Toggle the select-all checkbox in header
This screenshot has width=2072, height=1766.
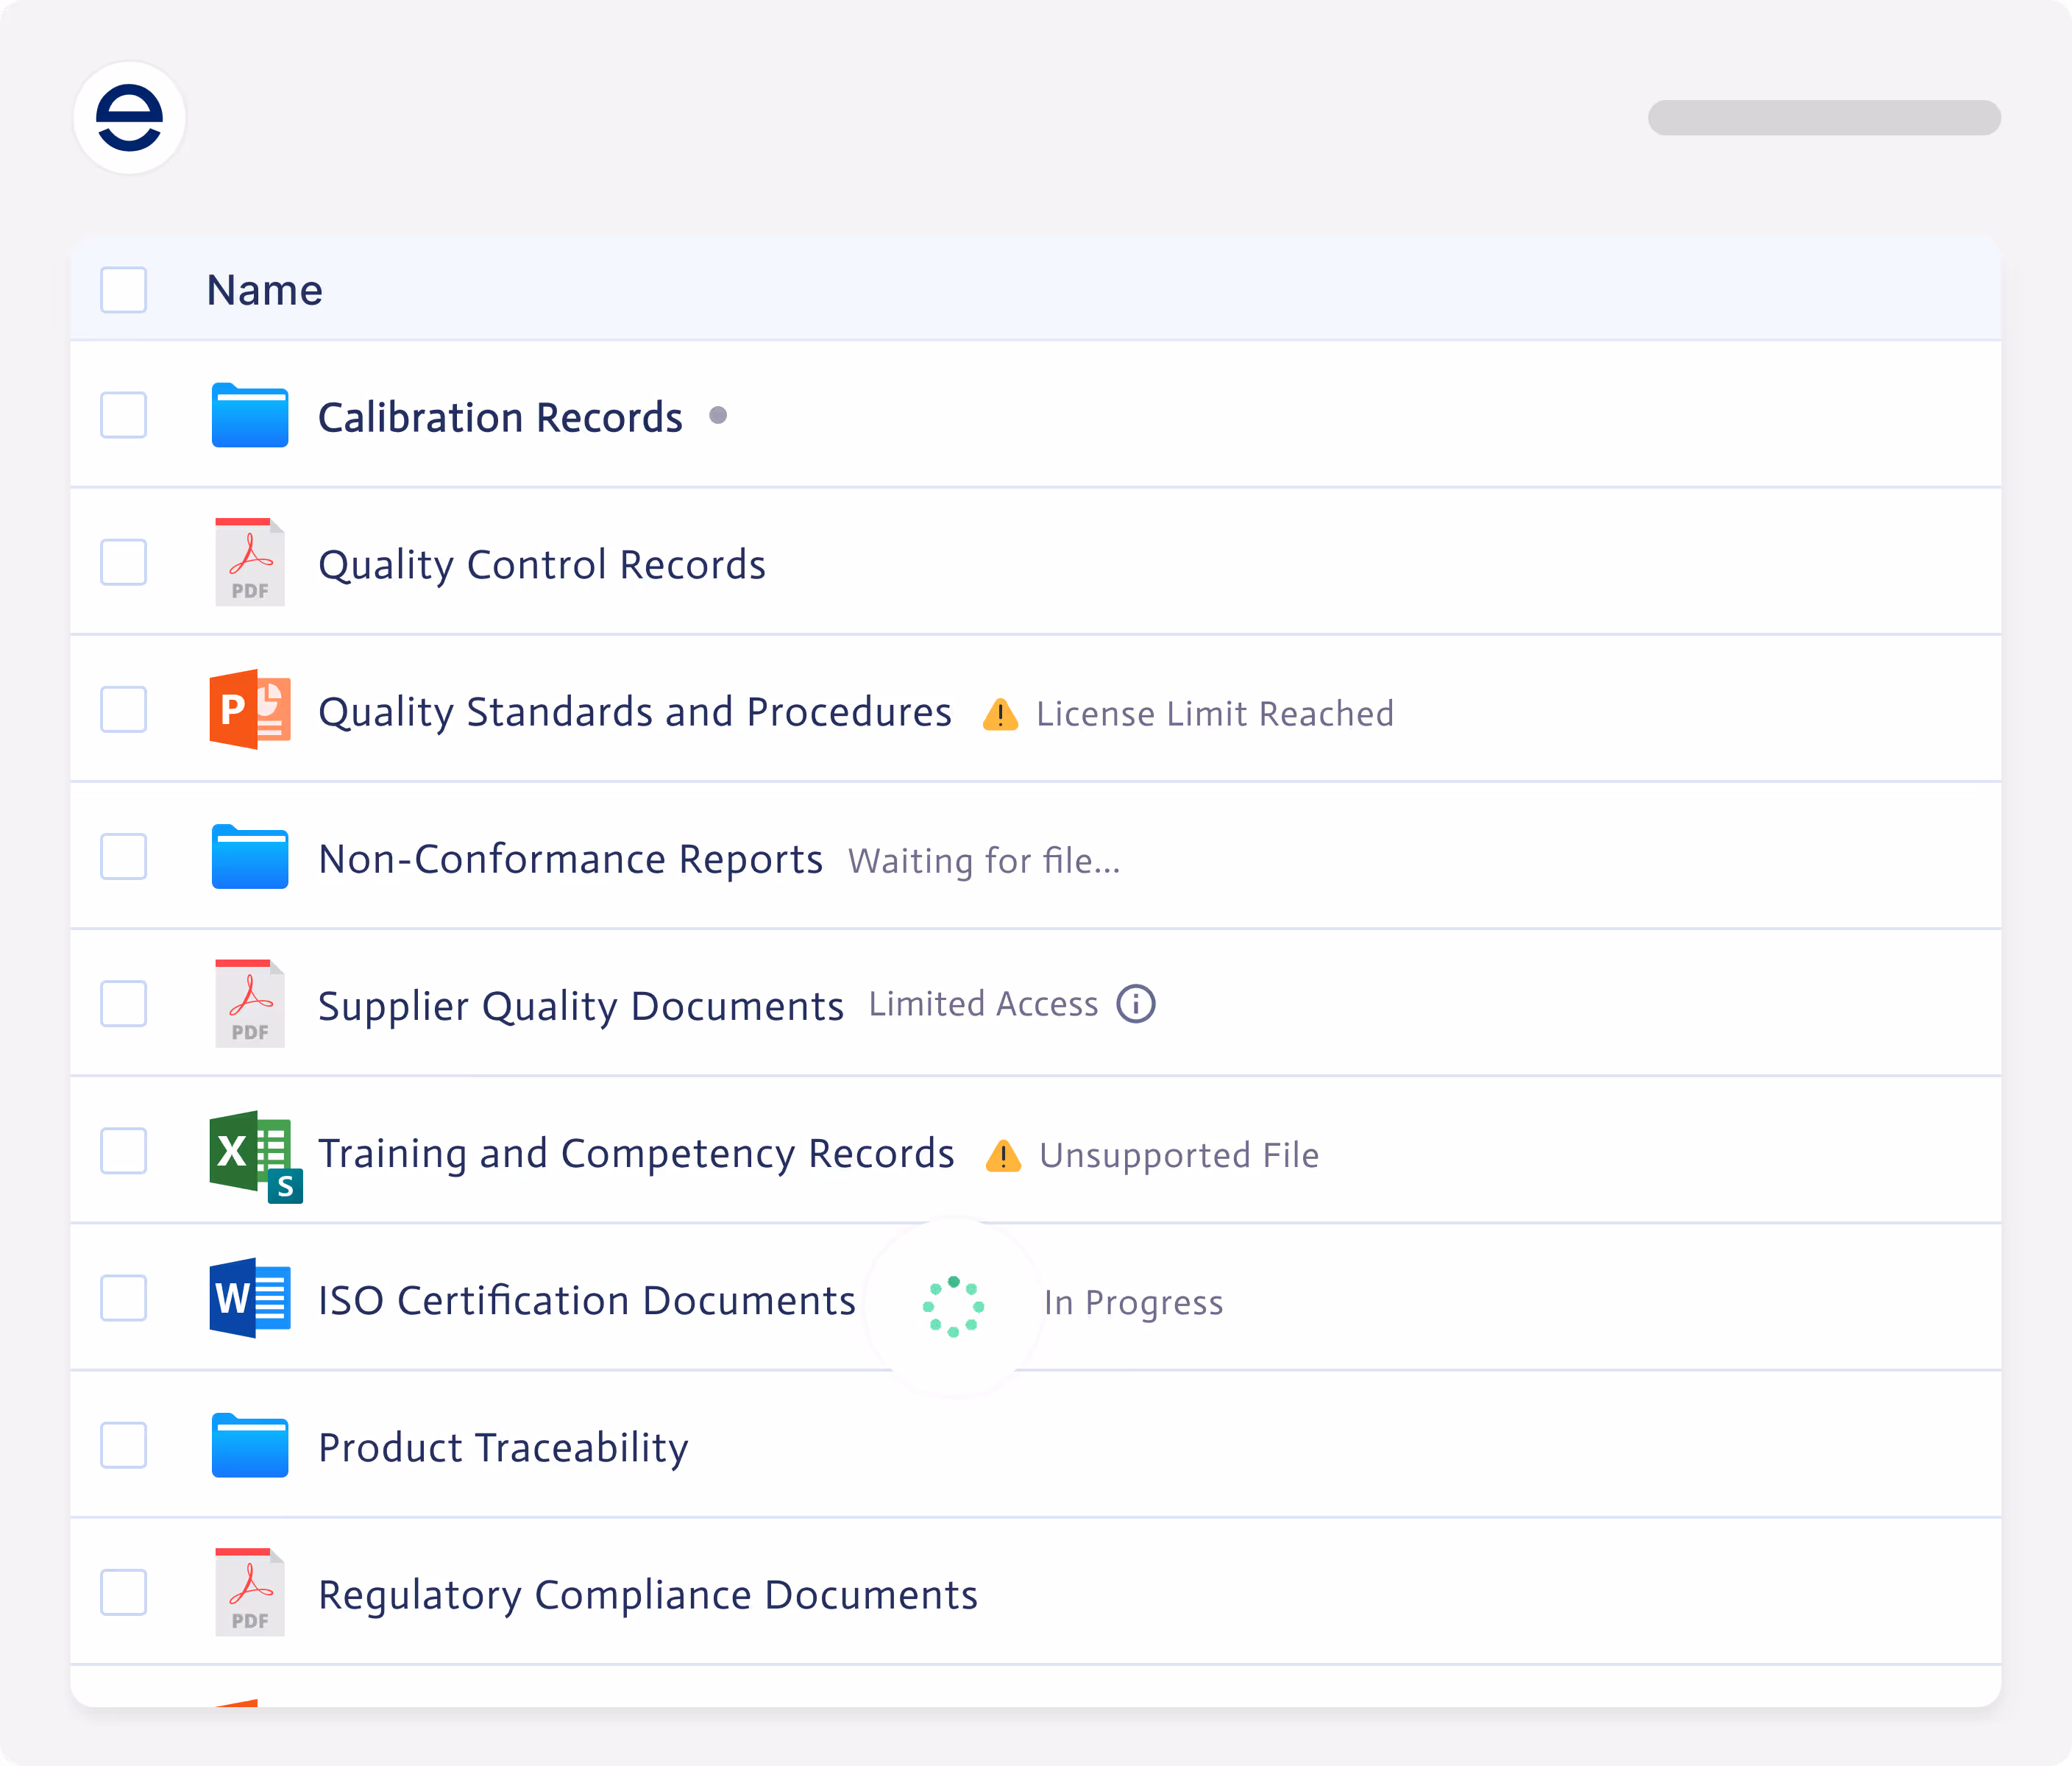(x=124, y=290)
